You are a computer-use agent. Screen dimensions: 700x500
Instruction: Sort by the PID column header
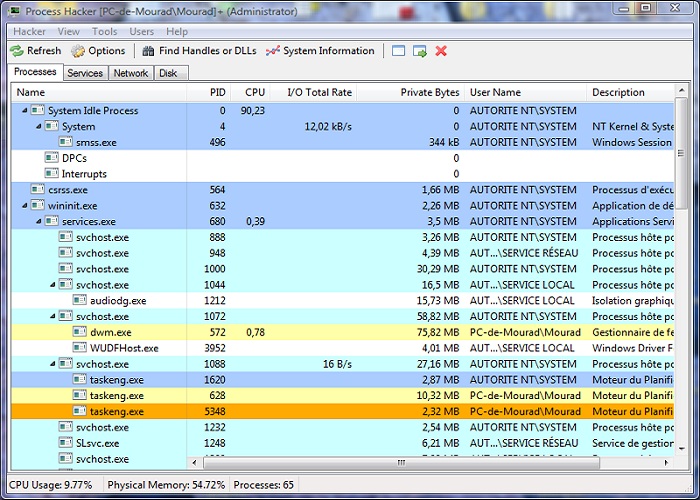tap(208, 92)
